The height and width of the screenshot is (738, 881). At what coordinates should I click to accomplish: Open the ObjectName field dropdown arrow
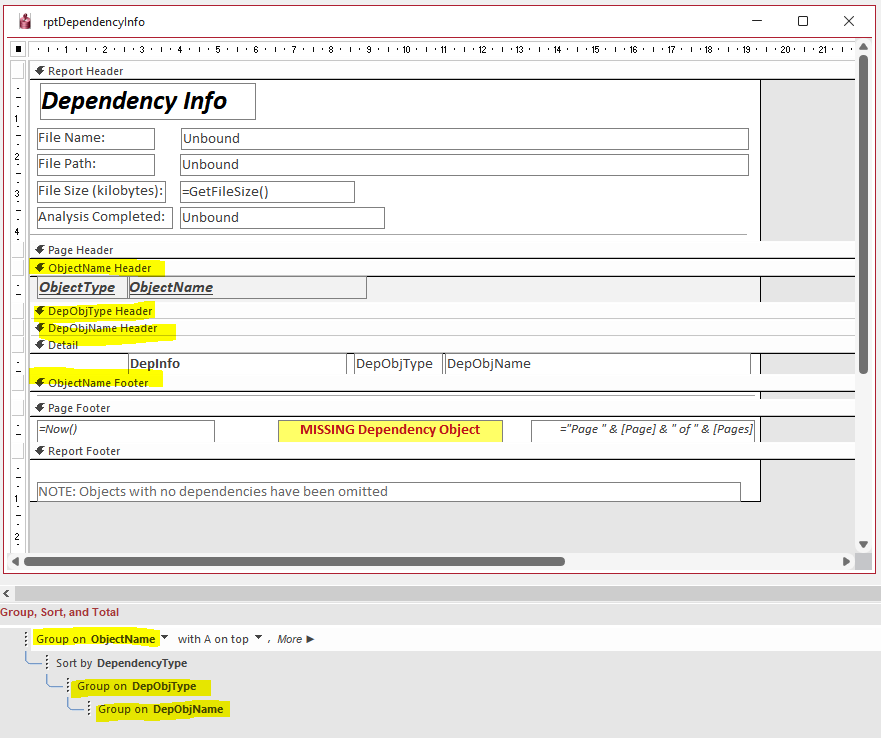click(165, 637)
